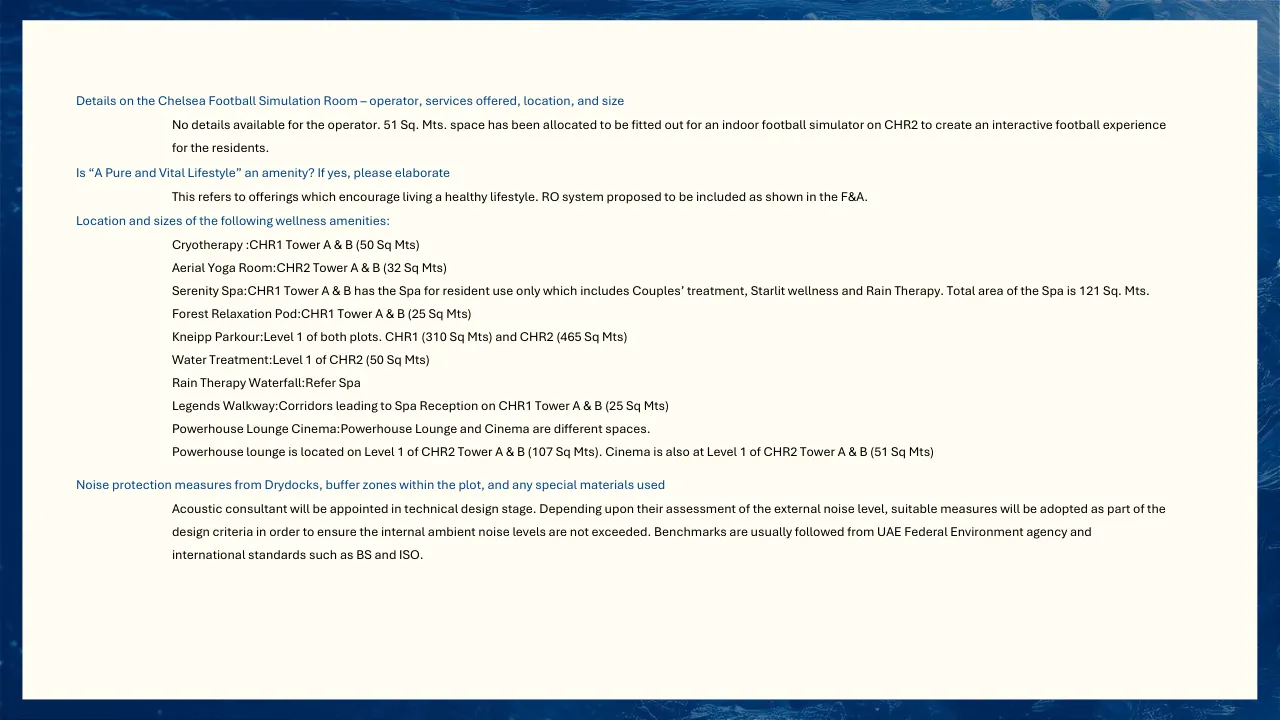Select the Forest Relaxation Pod line
Image resolution: width=1280 pixels, height=720 pixels.
[x=321, y=314]
